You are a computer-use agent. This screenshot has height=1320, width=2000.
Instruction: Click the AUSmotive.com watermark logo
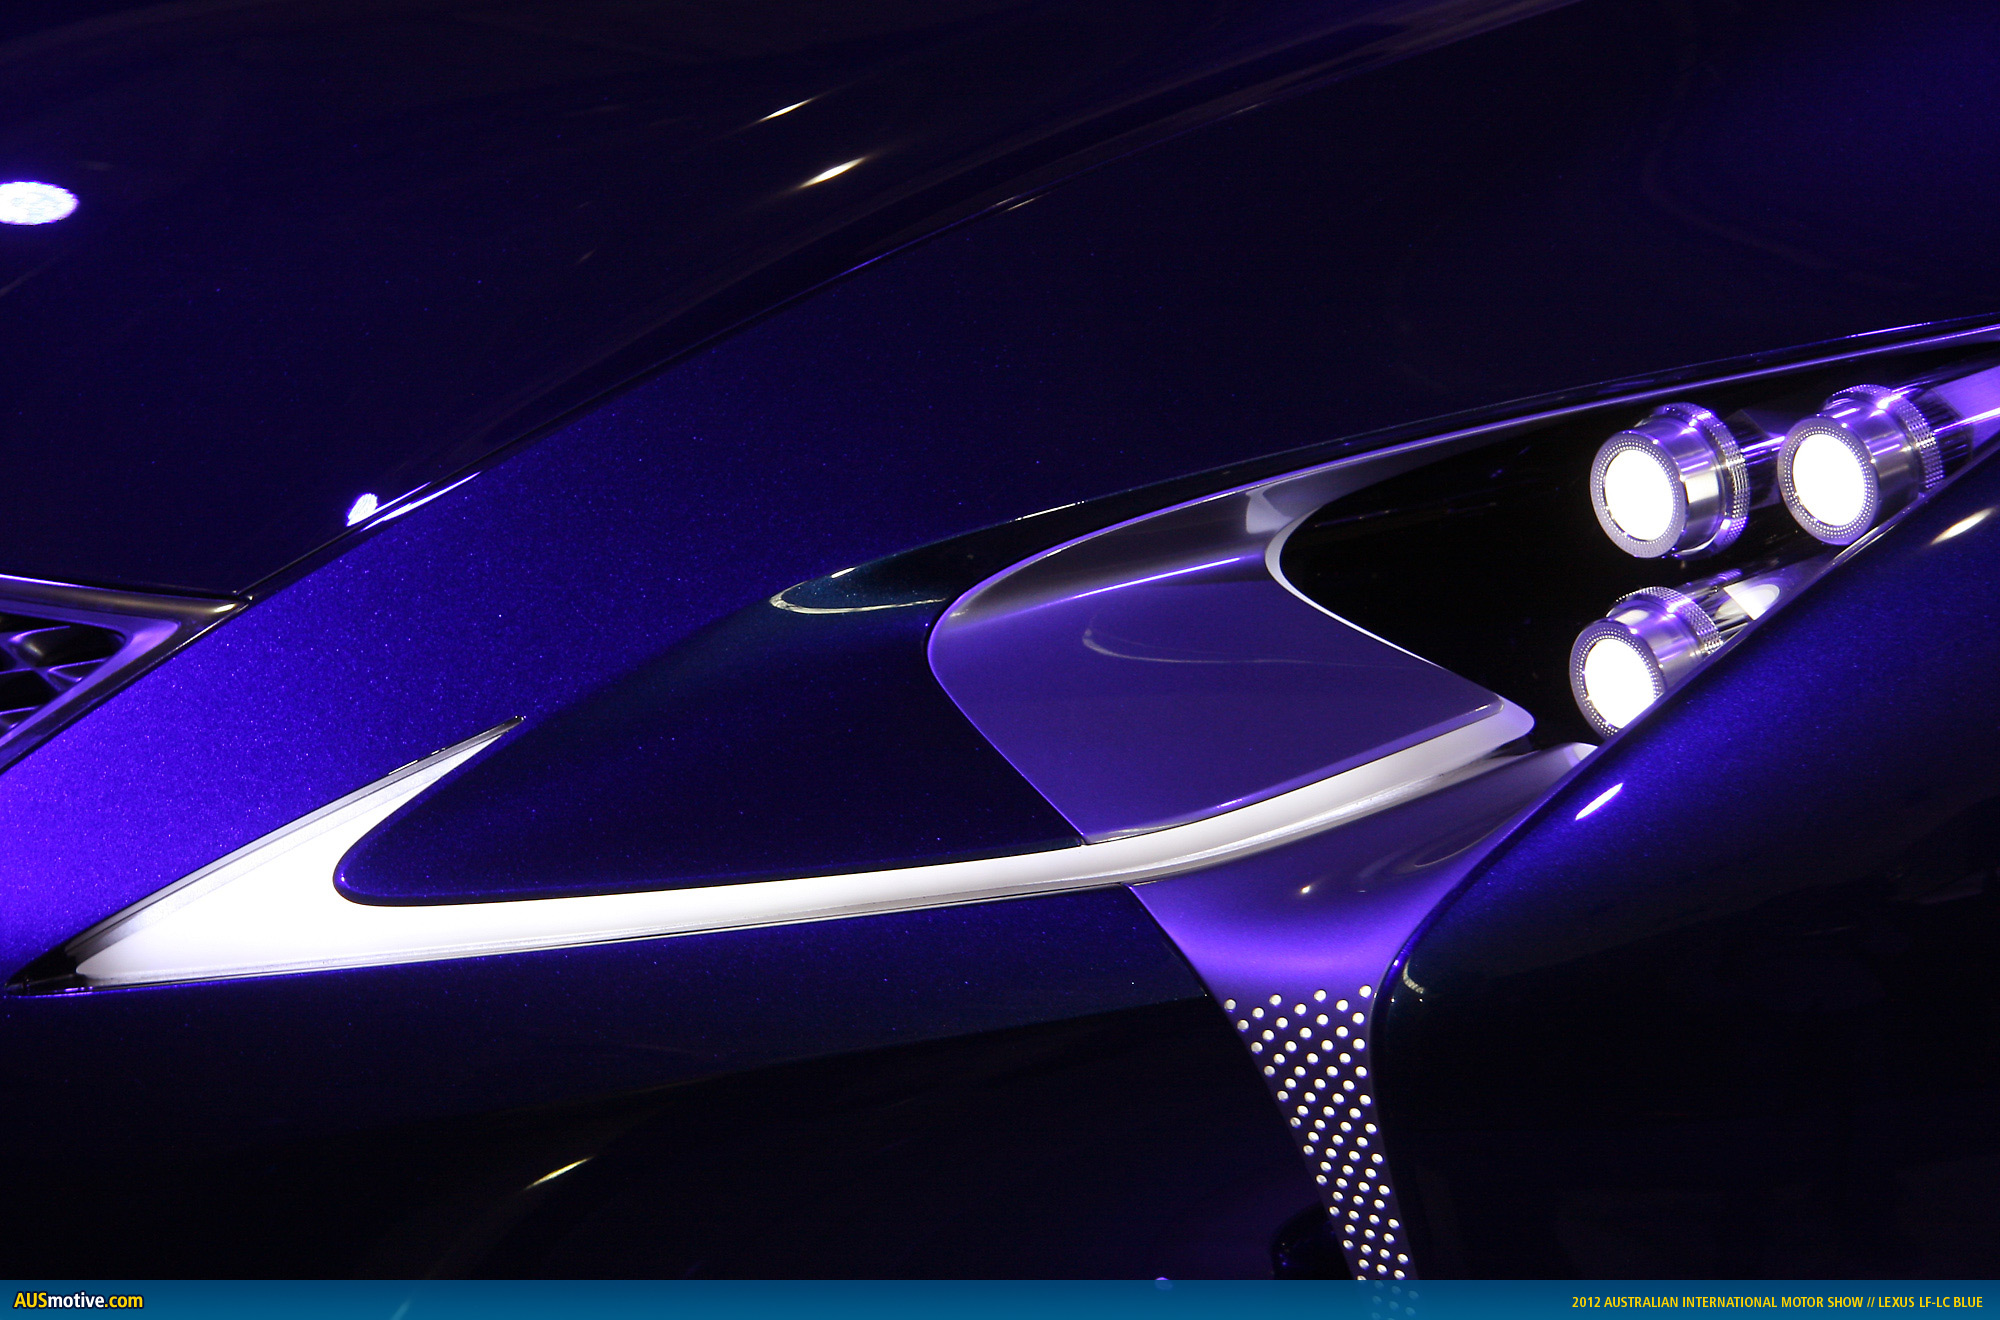[x=78, y=1301]
